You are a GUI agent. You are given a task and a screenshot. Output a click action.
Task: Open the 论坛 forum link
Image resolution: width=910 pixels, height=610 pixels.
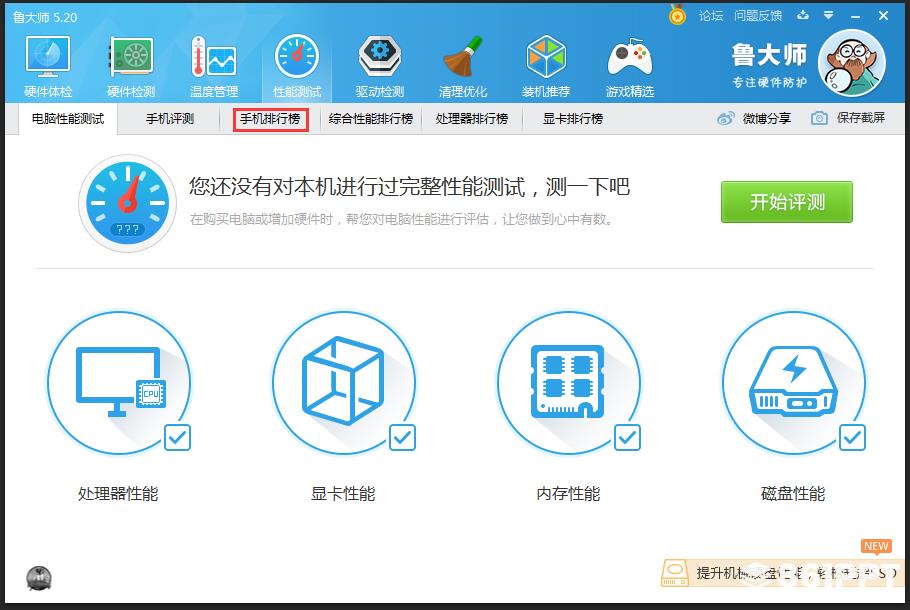tap(711, 16)
